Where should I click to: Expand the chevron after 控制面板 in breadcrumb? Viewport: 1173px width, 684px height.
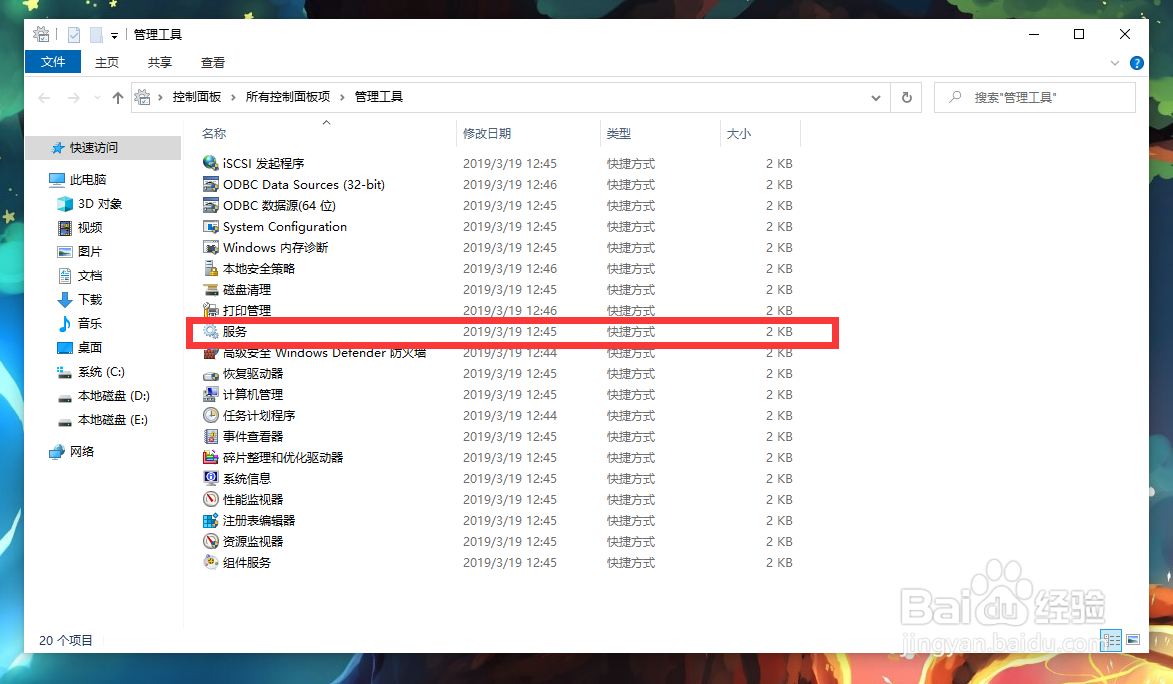tap(233, 97)
